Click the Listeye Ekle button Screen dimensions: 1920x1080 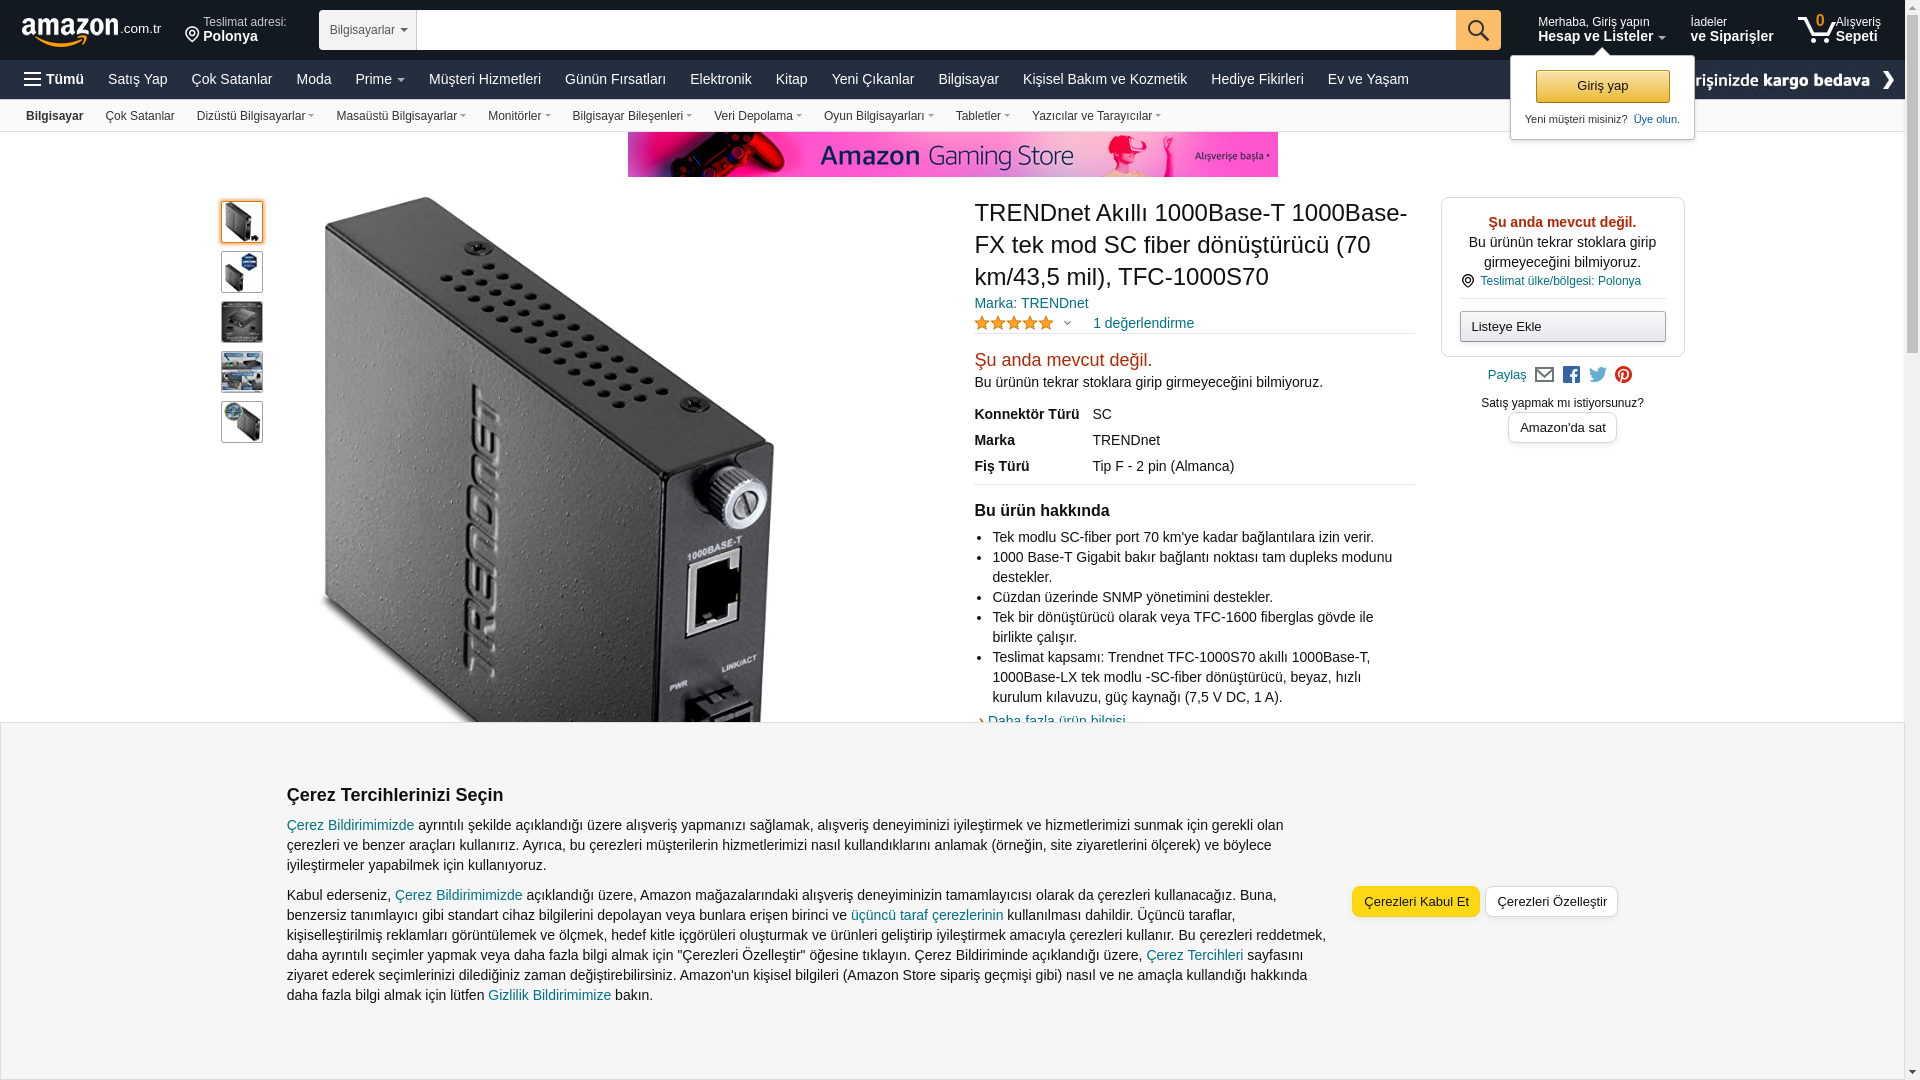(1562, 326)
